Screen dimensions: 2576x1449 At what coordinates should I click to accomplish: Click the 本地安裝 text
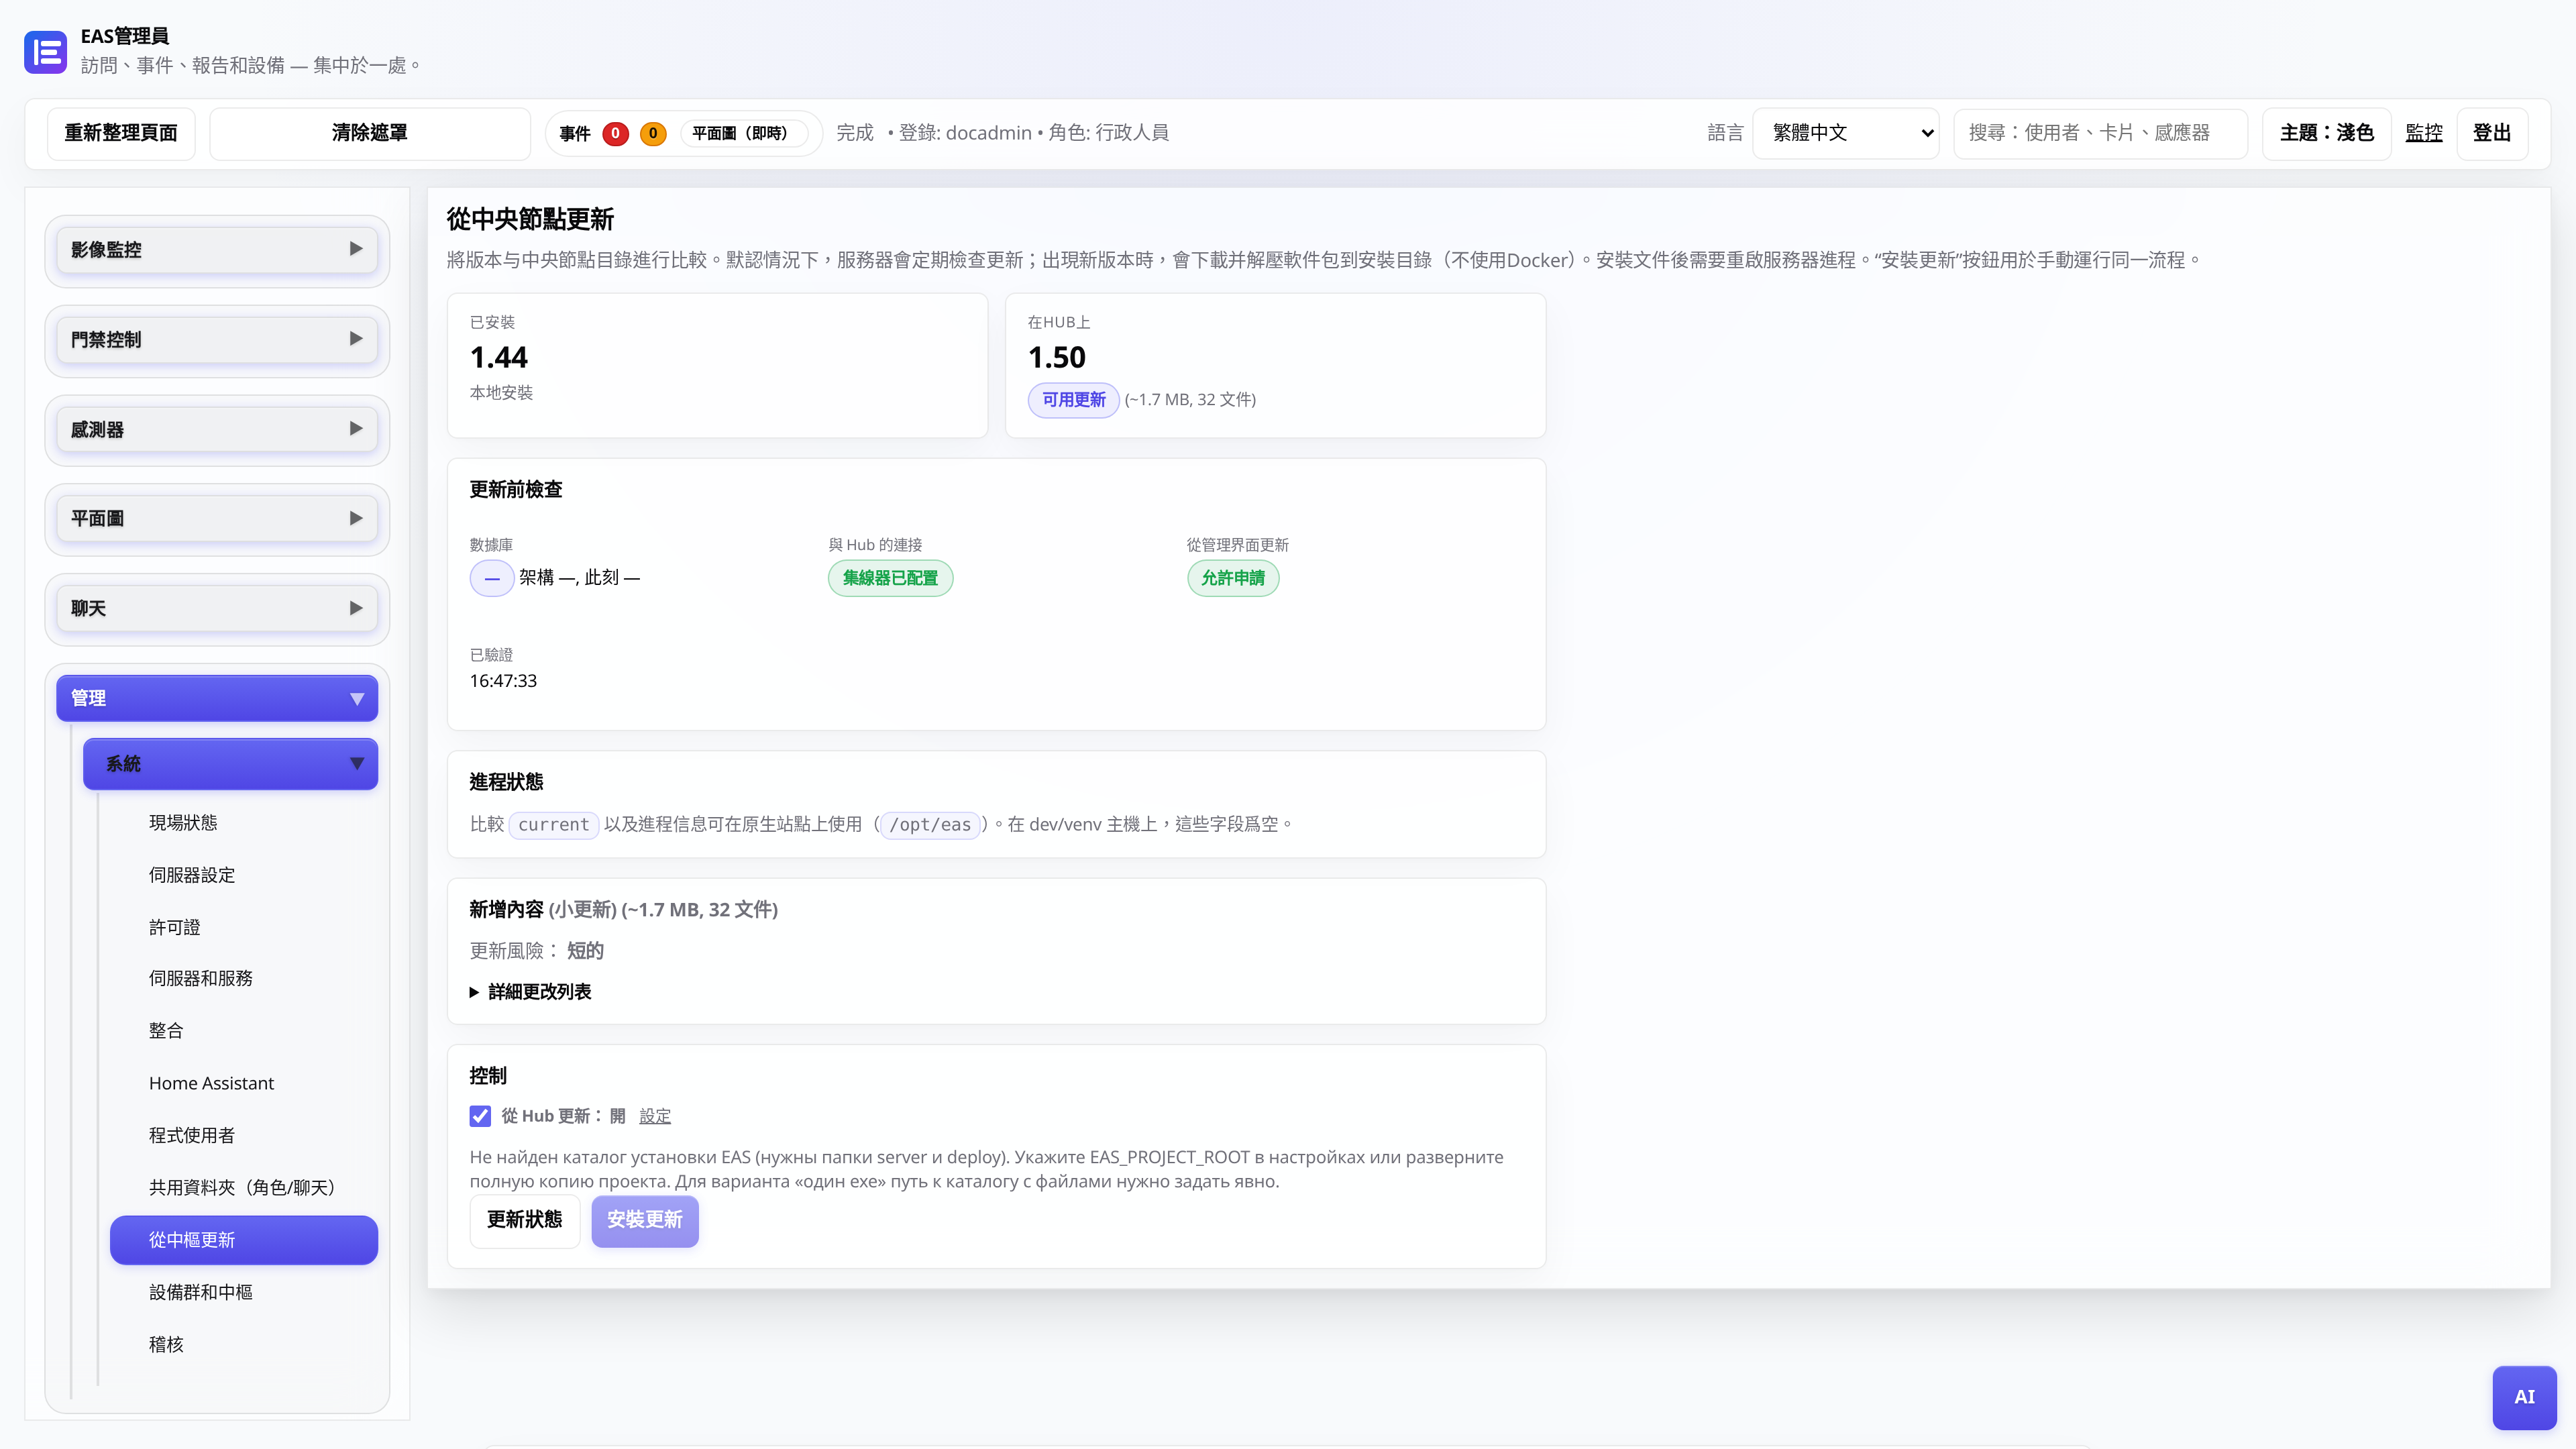(x=501, y=393)
